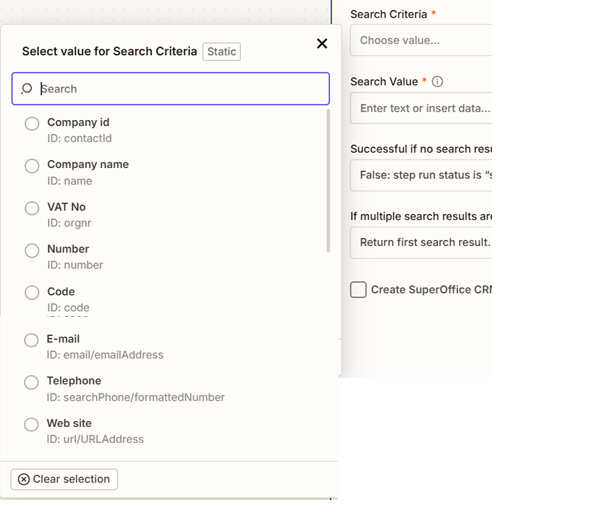
Task: Select the Company name radio option
Action: (x=32, y=166)
